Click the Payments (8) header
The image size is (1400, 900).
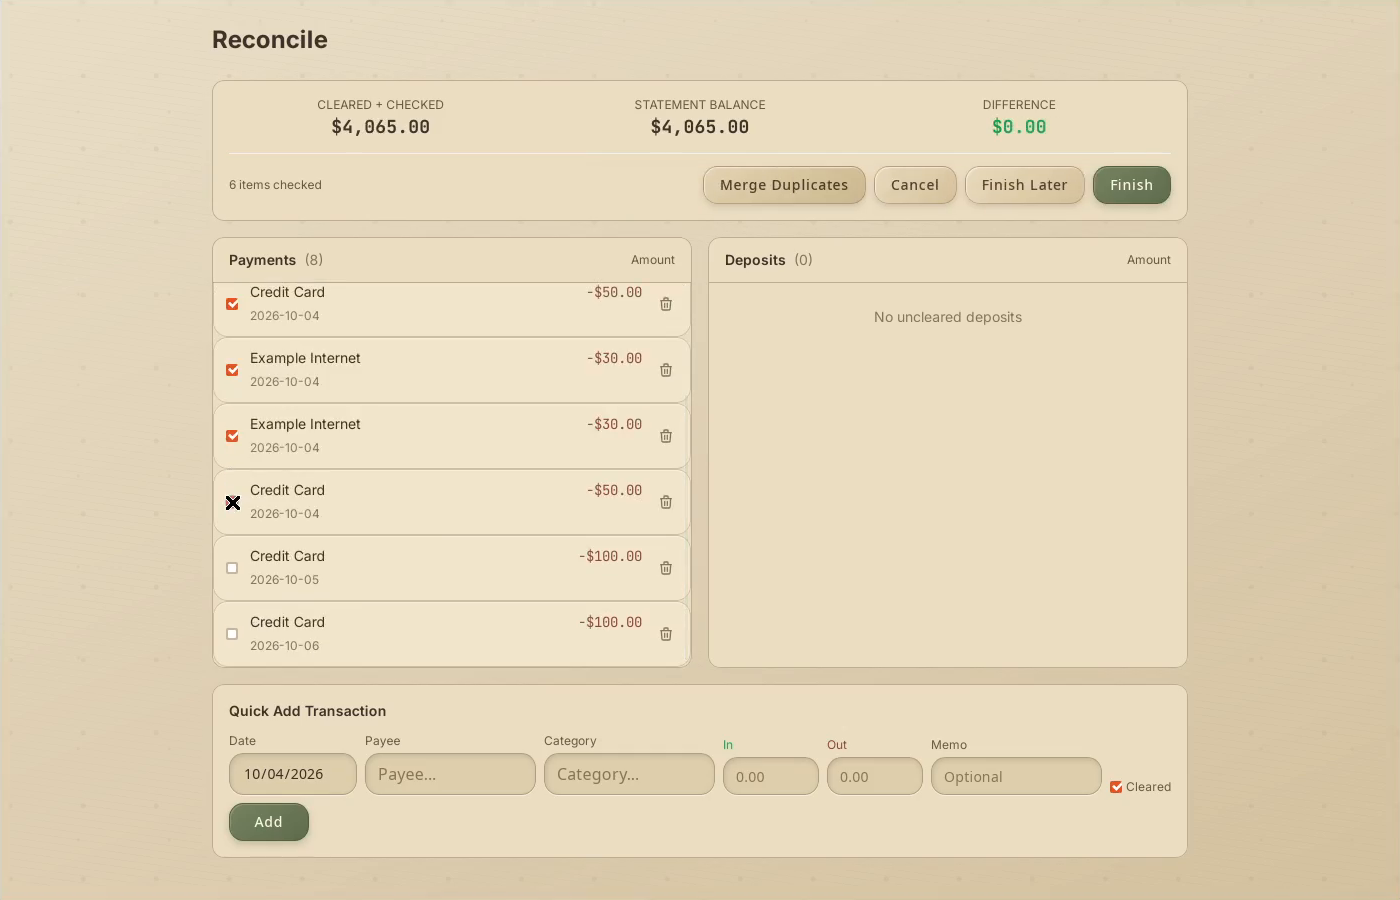click(276, 260)
